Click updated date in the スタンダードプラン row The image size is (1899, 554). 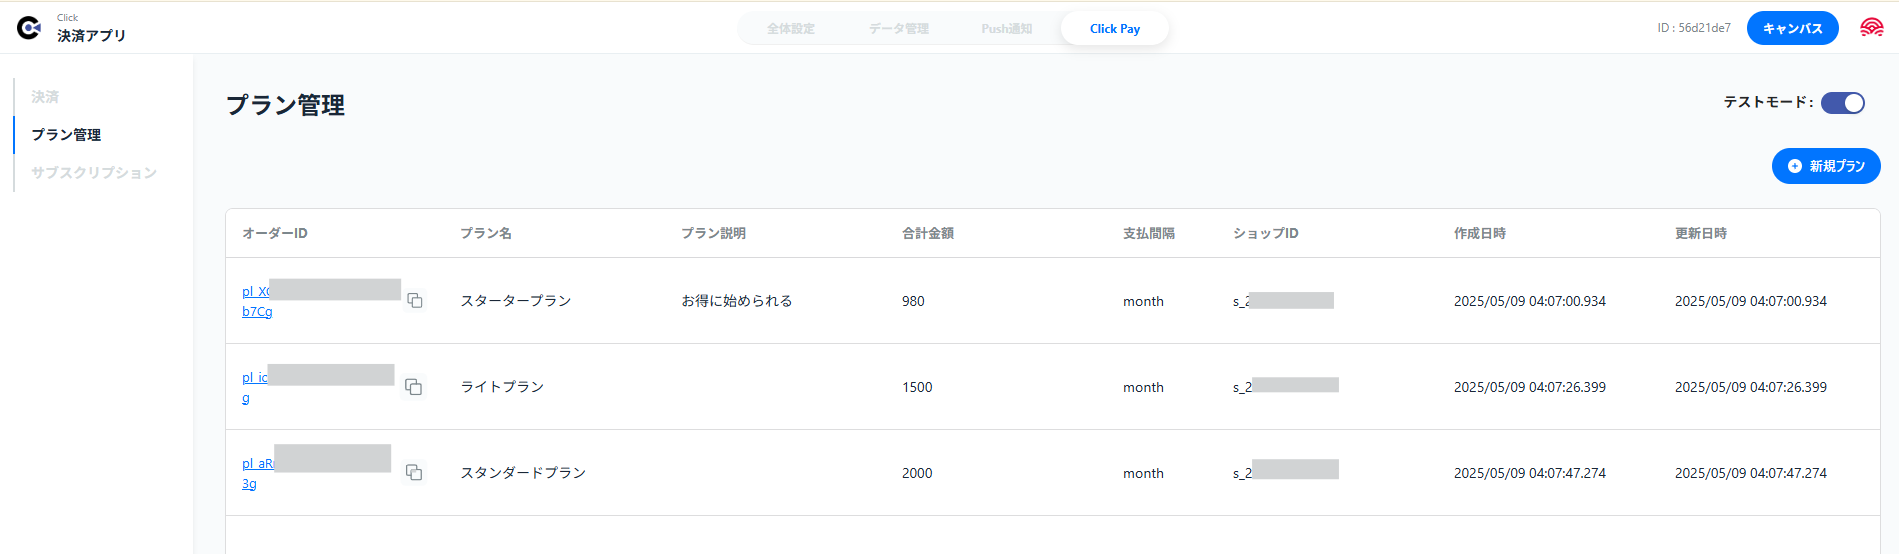coord(1751,473)
